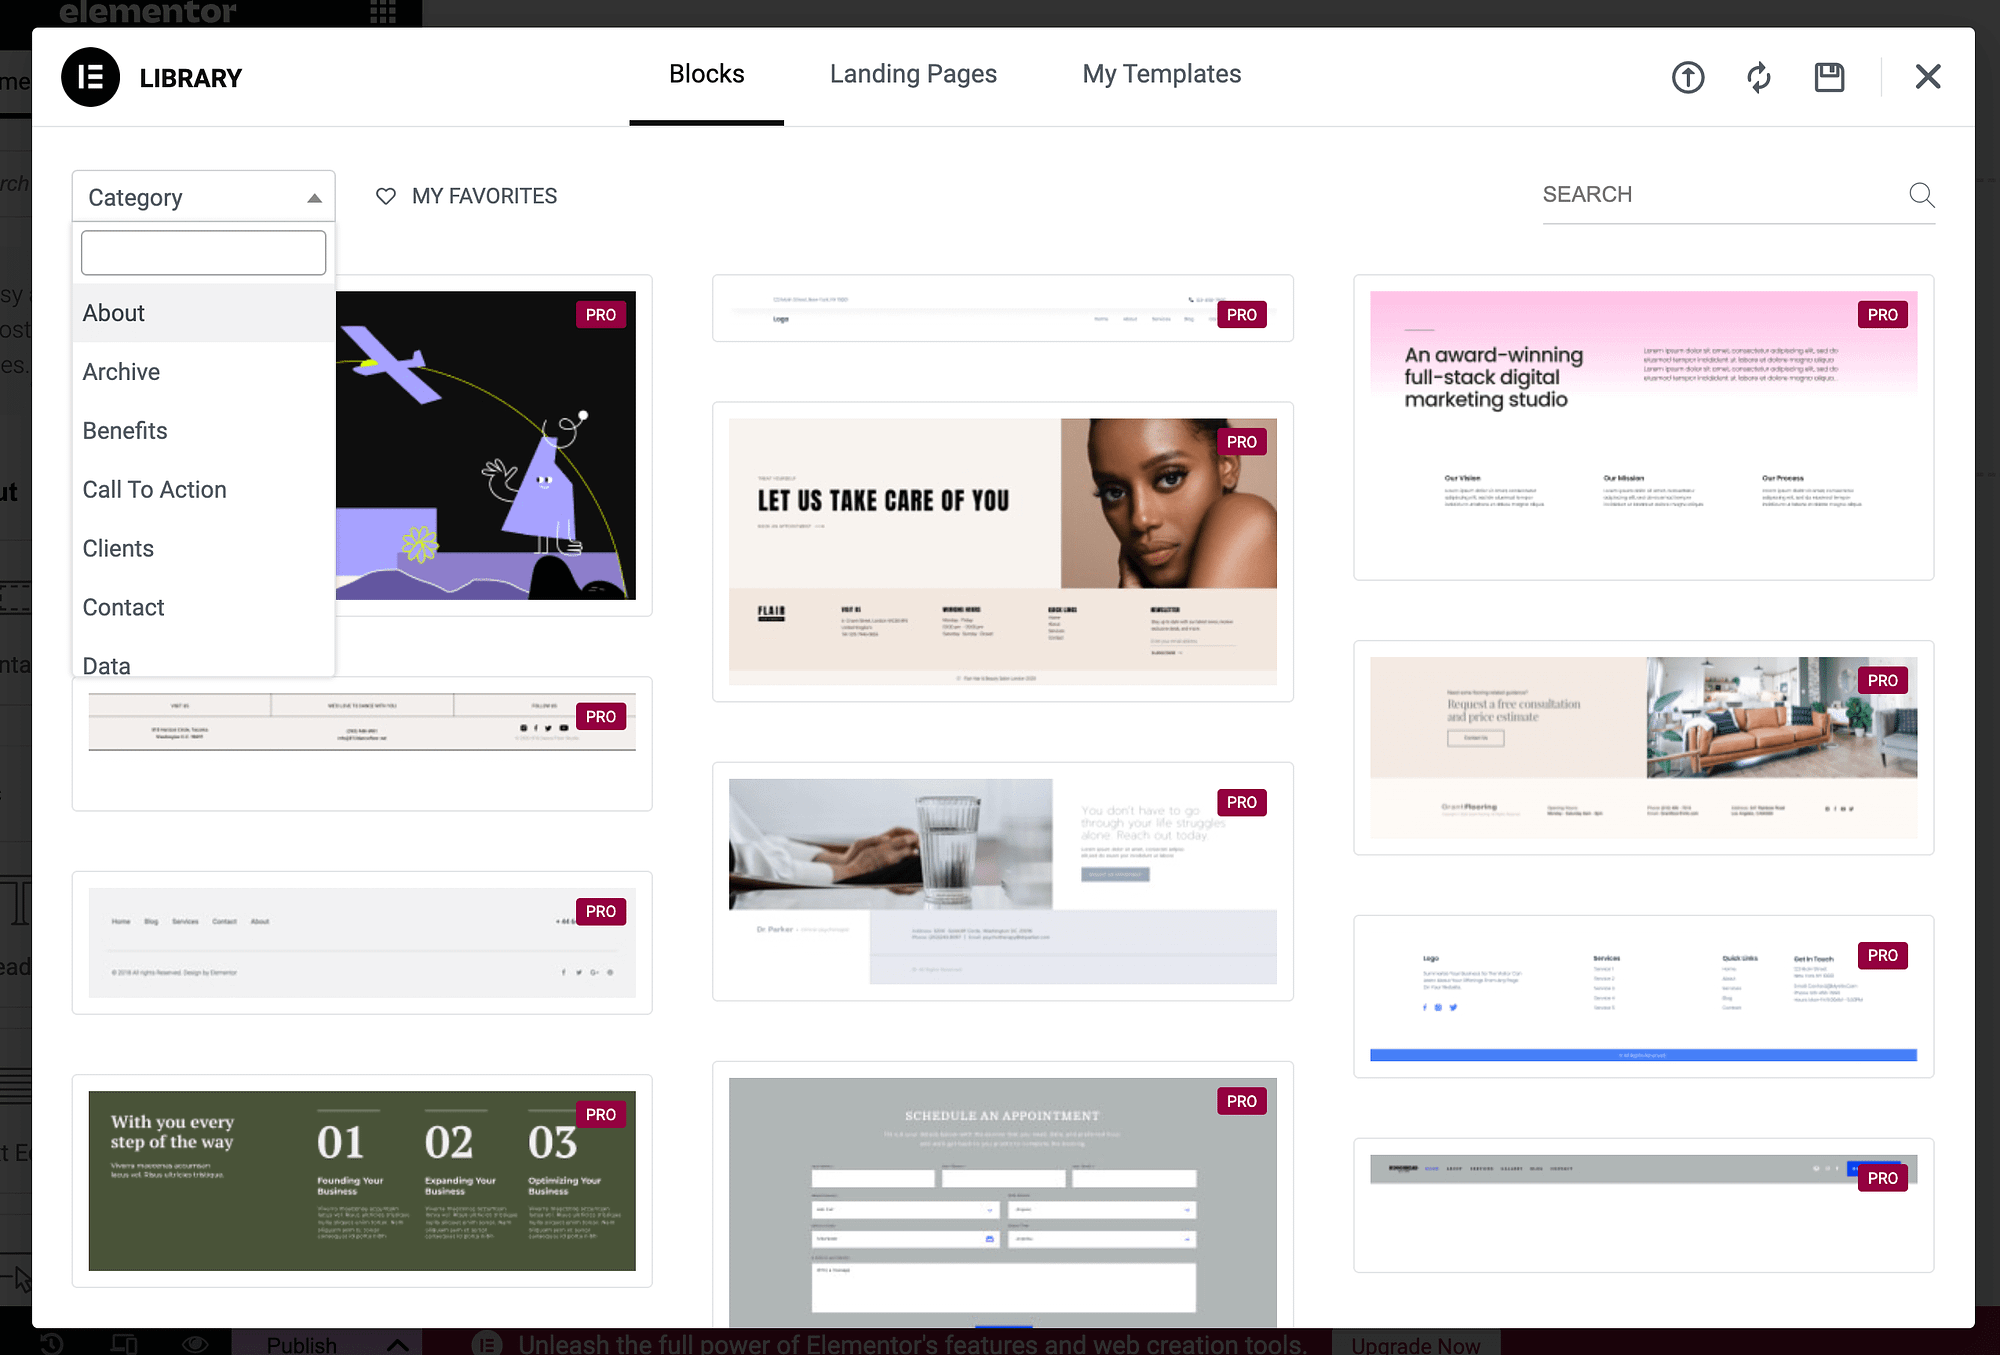Click MY FAVORITES filter button

pos(466,195)
